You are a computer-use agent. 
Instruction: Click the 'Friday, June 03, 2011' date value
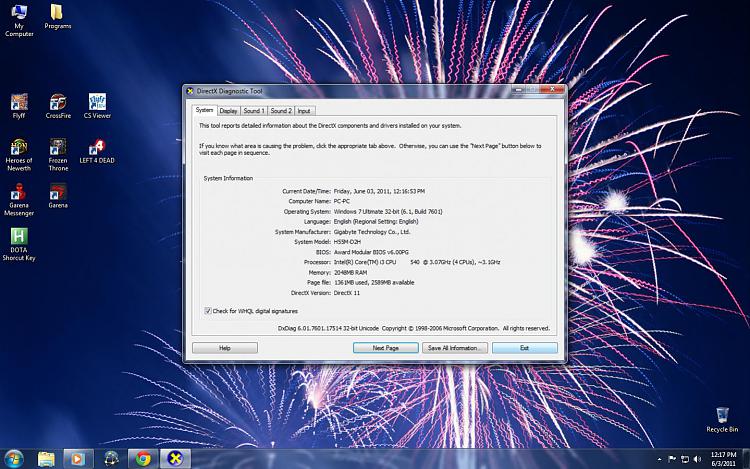tap(379, 191)
